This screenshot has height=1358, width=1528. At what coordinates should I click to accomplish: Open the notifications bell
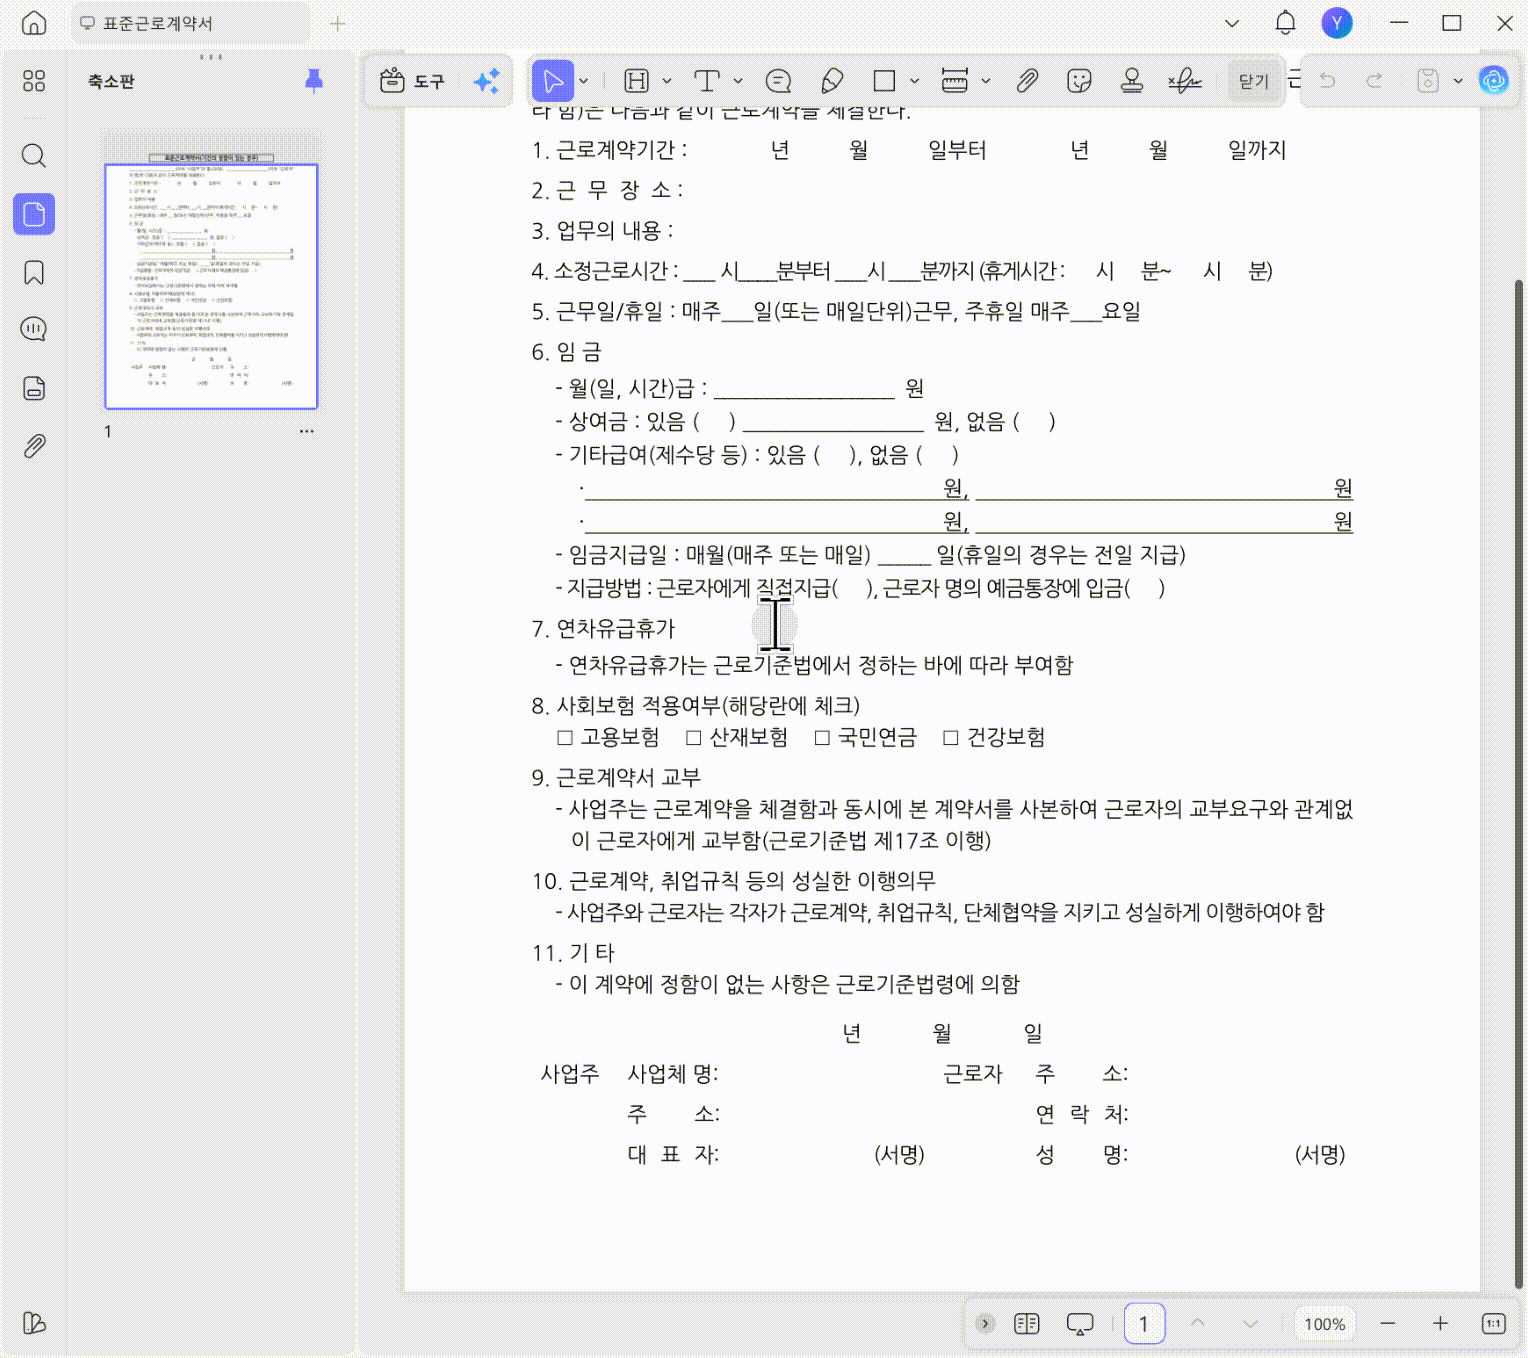pyautogui.click(x=1286, y=23)
